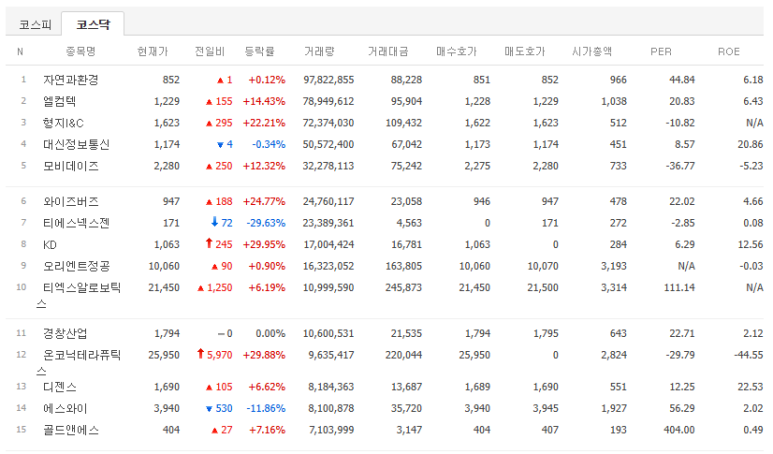Click the 시가총액 column header
Image resolution: width=773 pixels, height=454 pixels.
(592, 51)
